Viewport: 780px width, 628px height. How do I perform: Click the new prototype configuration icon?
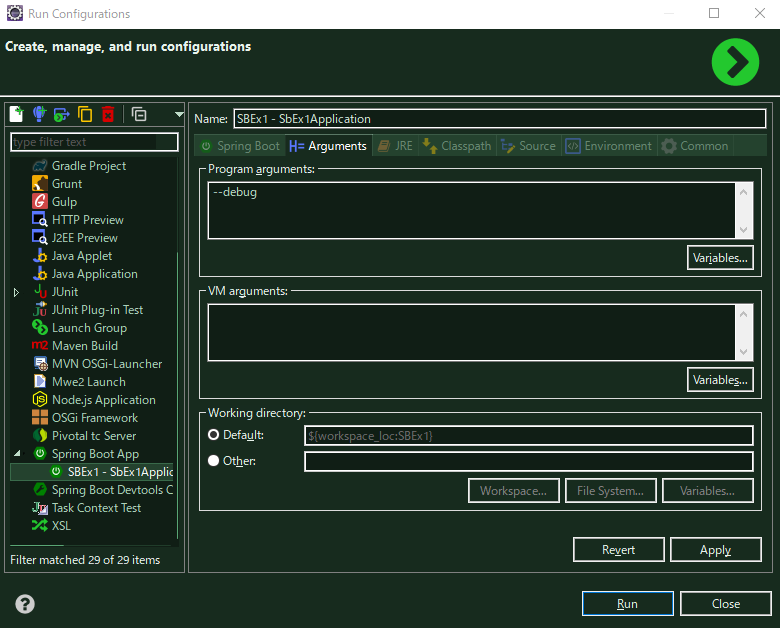(x=39, y=114)
